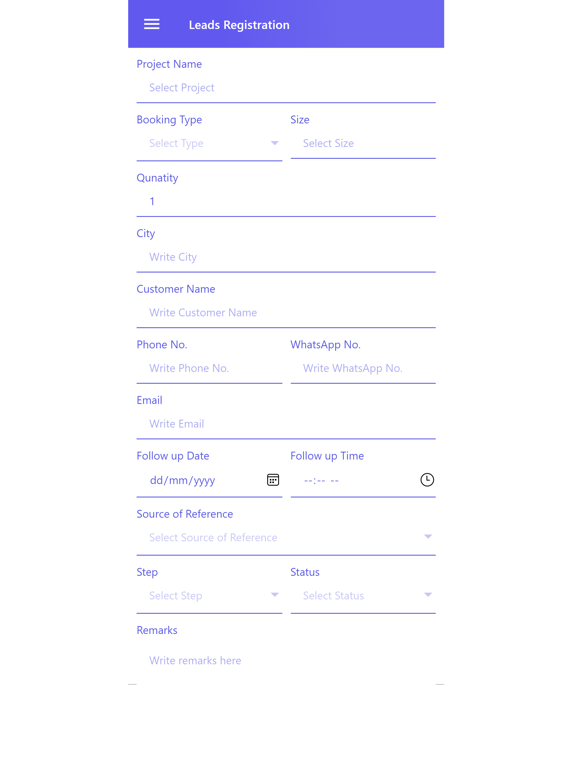The image size is (576, 768).
Task: Expand the Select Status dropdown arrow
Action: coord(428,595)
